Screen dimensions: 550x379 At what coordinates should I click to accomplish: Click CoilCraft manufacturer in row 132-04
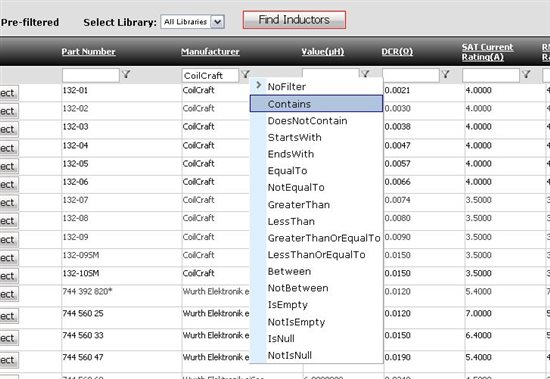199,145
